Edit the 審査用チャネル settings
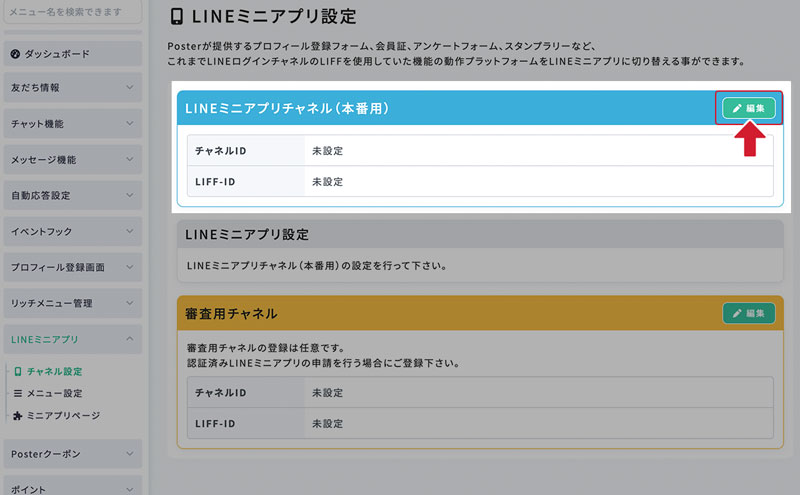The height and width of the screenshot is (495, 800). tap(748, 313)
